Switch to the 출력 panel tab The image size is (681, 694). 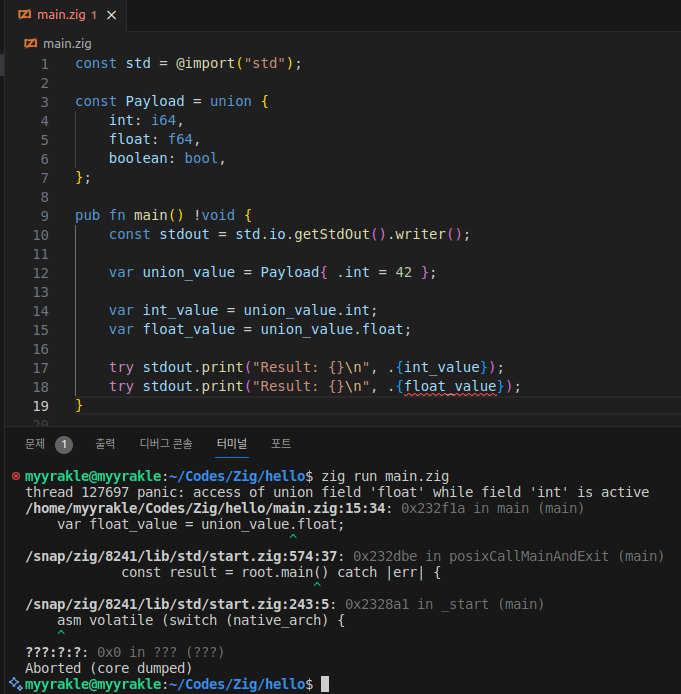point(105,444)
